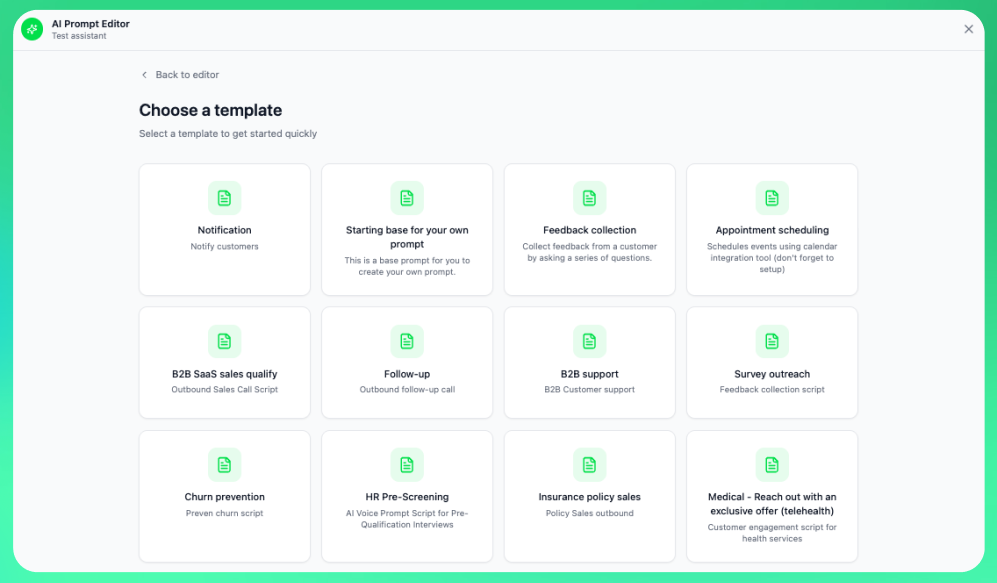The width and height of the screenshot is (997, 583).
Task: Select the B2B support template icon
Action: click(589, 341)
